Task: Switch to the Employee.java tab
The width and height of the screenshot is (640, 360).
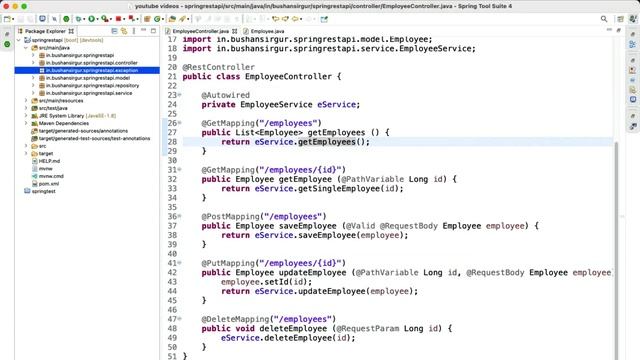Action: point(264,31)
